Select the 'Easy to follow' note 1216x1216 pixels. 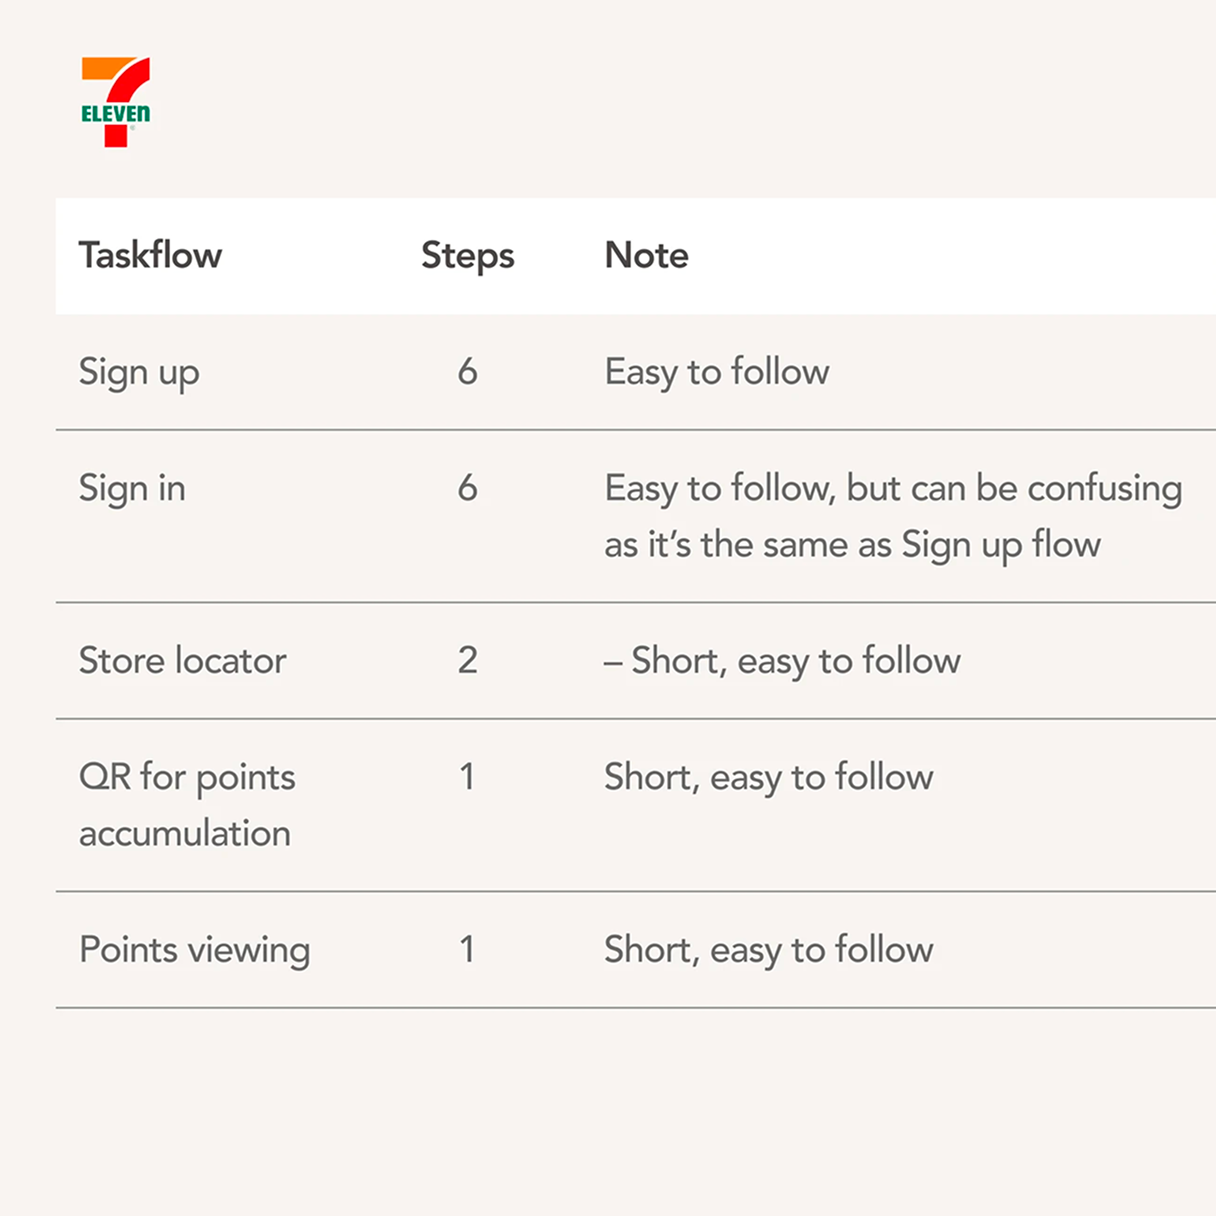point(717,373)
